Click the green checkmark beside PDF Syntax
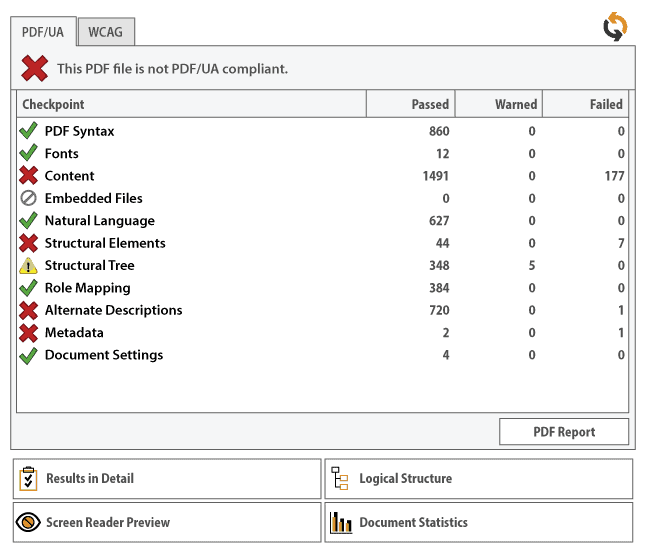This screenshot has width=650, height=553. click(x=28, y=131)
